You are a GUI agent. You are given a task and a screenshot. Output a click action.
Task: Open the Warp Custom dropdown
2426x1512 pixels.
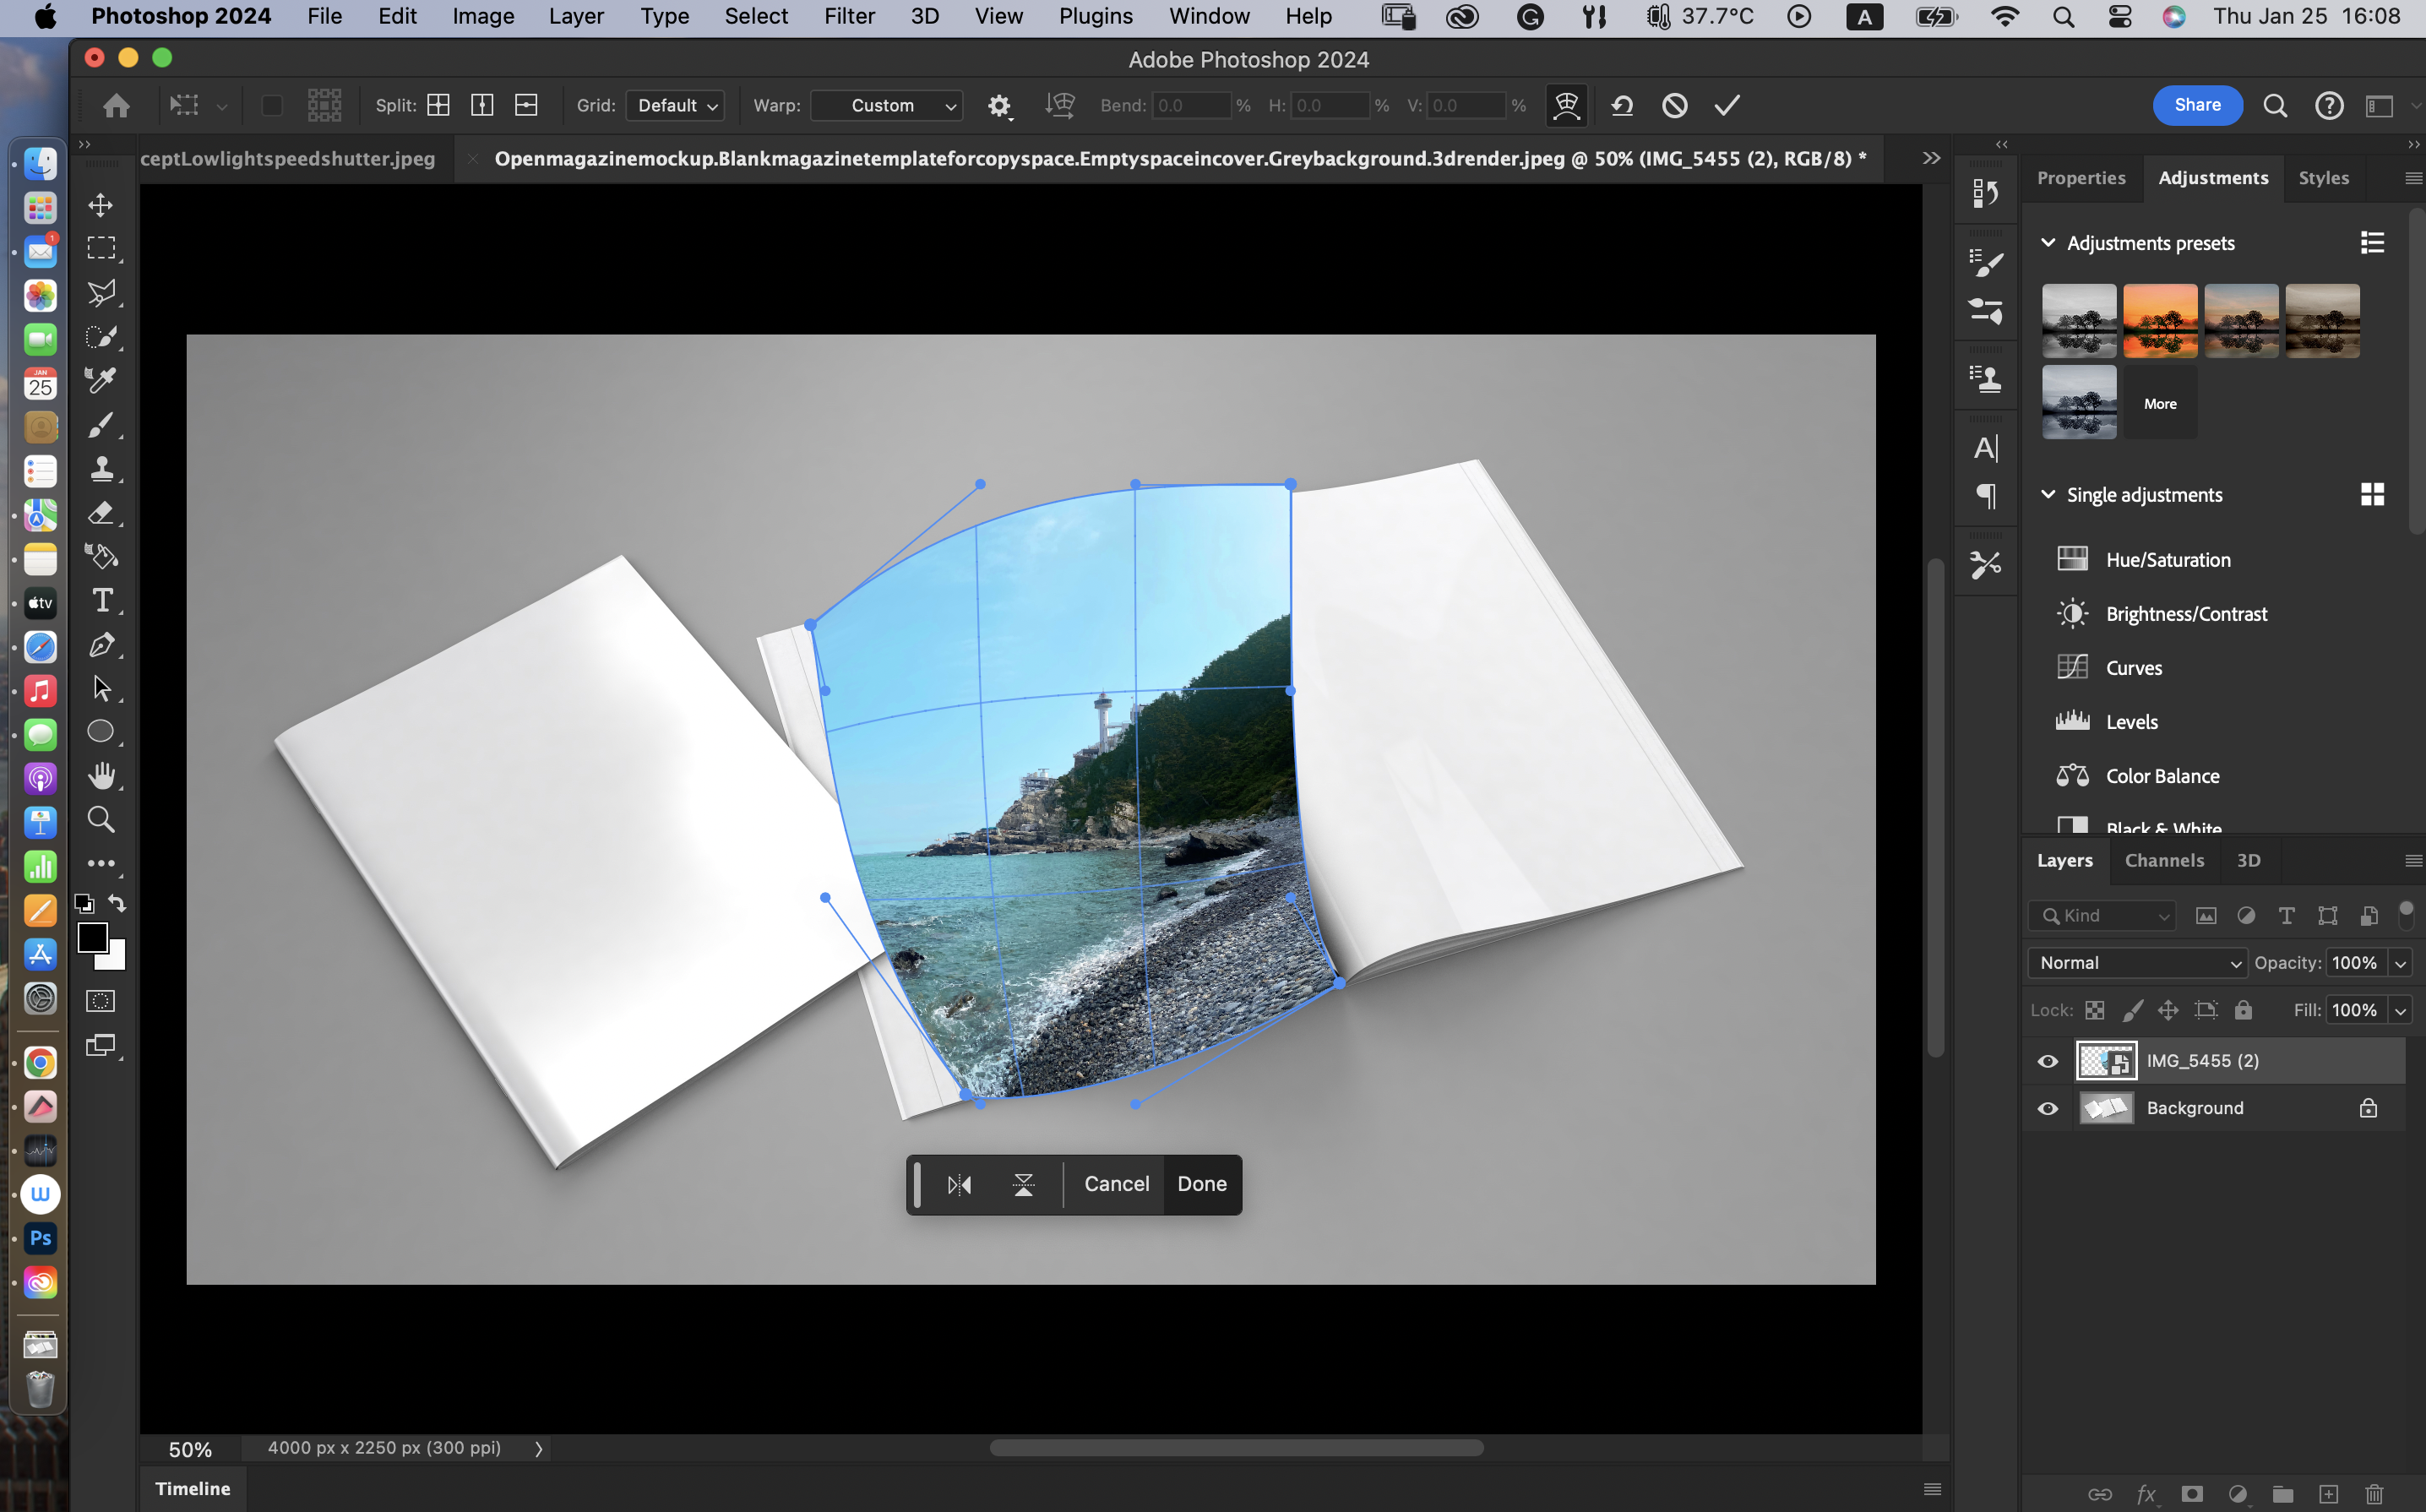coord(887,105)
